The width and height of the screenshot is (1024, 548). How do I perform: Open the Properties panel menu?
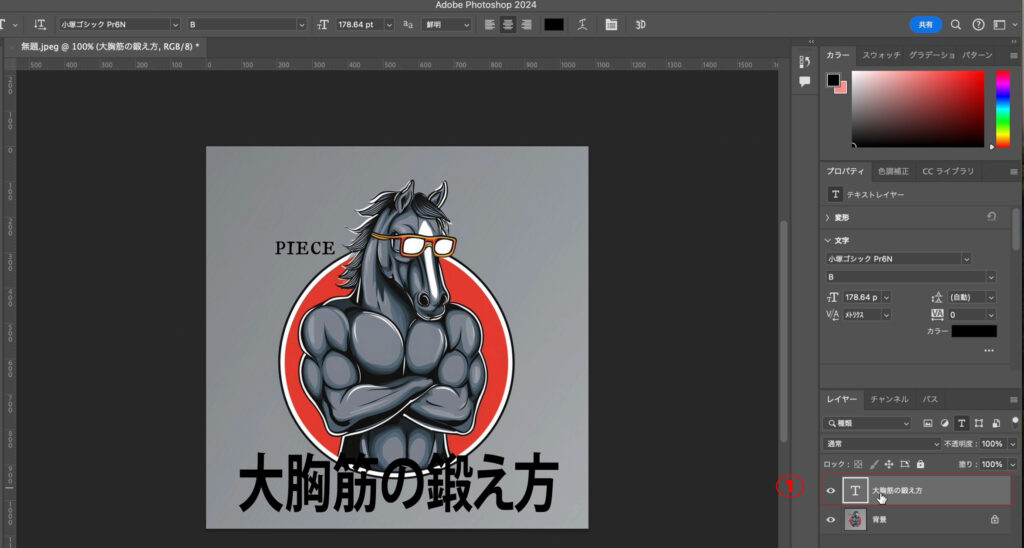coord(1014,172)
